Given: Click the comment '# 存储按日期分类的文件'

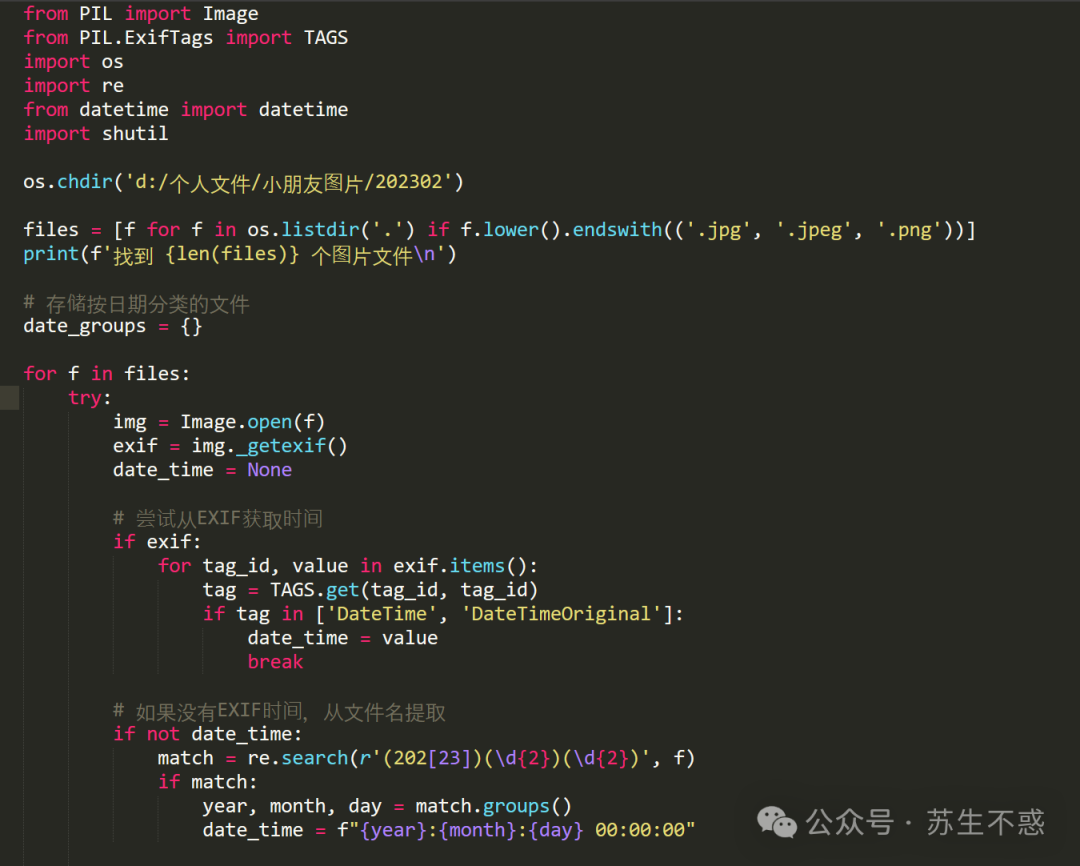Looking at the screenshot, I should pyautogui.click(x=136, y=304).
